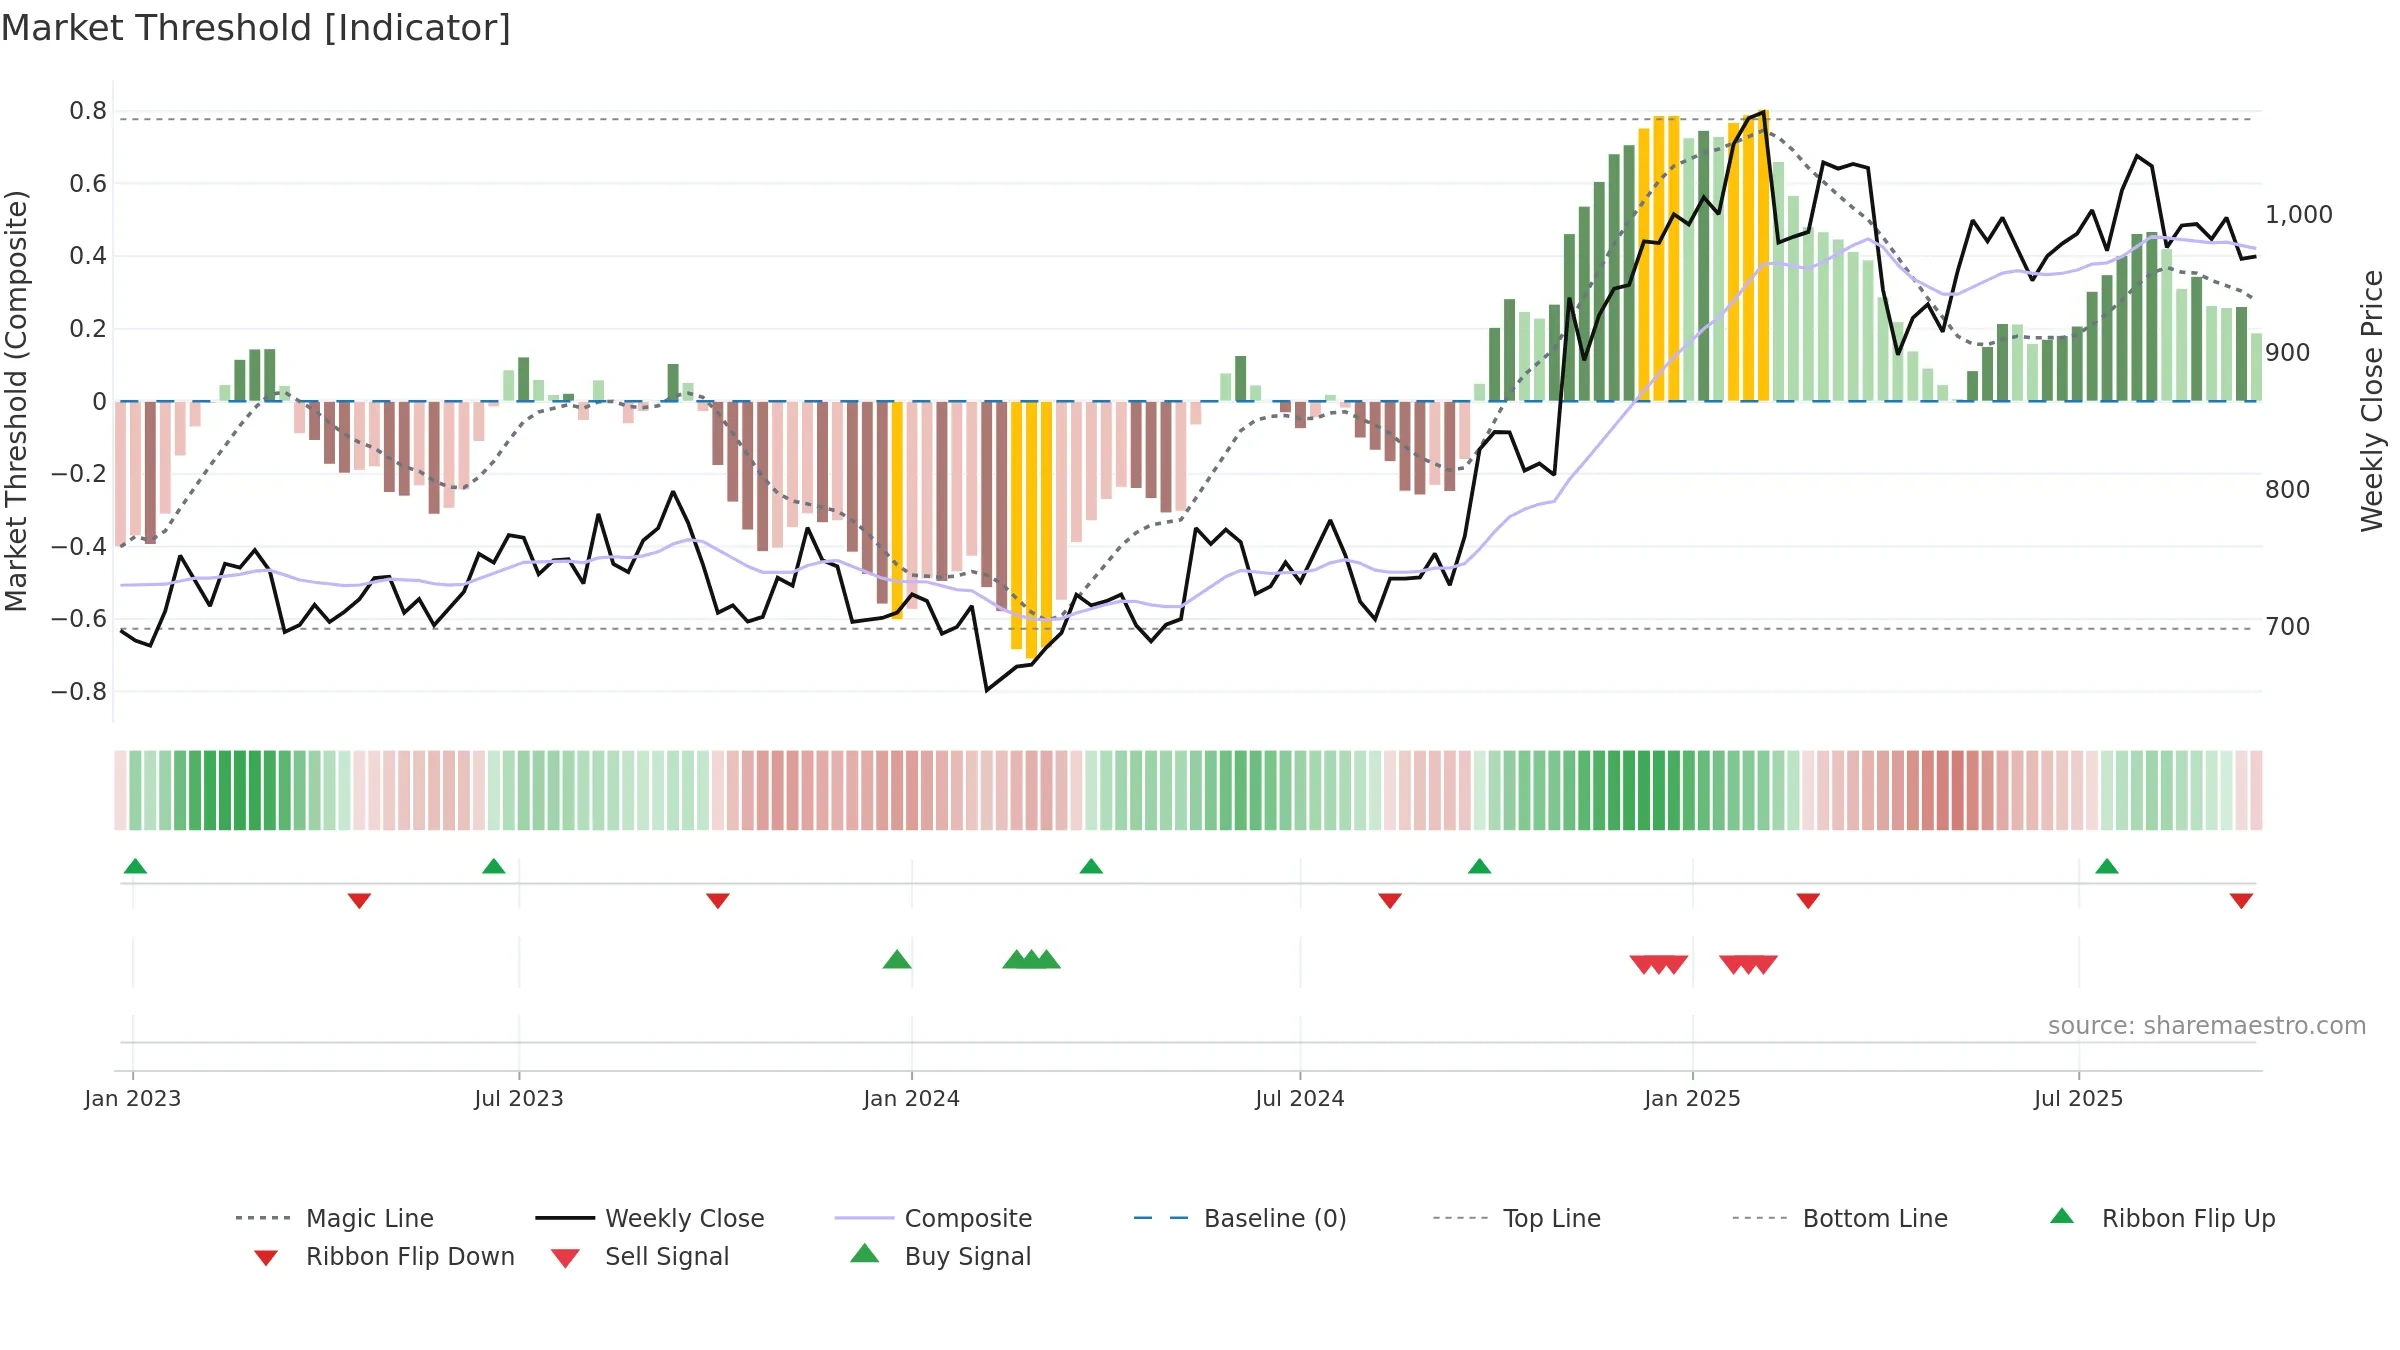Click the Jul 2025 x-axis label
2400x1350 pixels.
[2078, 1098]
